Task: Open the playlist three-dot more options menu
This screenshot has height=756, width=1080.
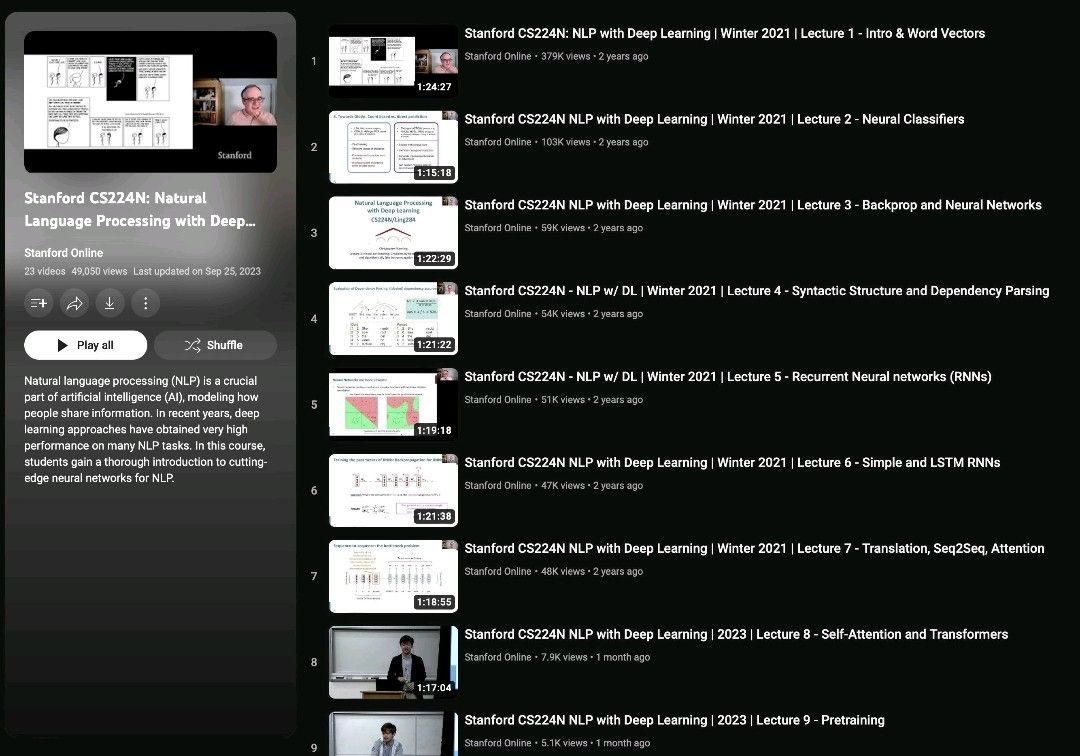Action: pyautogui.click(x=145, y=303)
